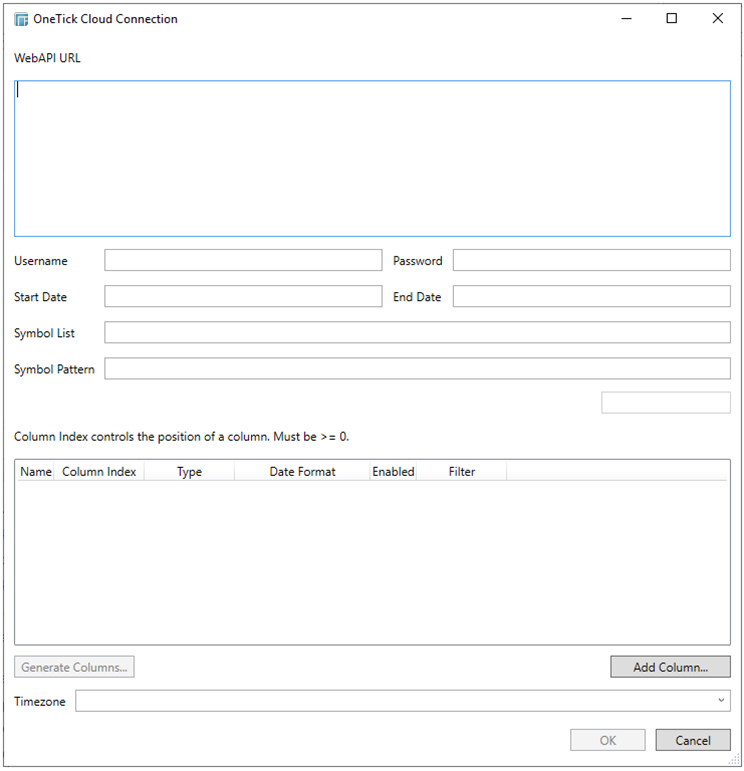Sort by the Name column header
The height and width of the screenshot is (771, 744).
(x=36, y=472)
